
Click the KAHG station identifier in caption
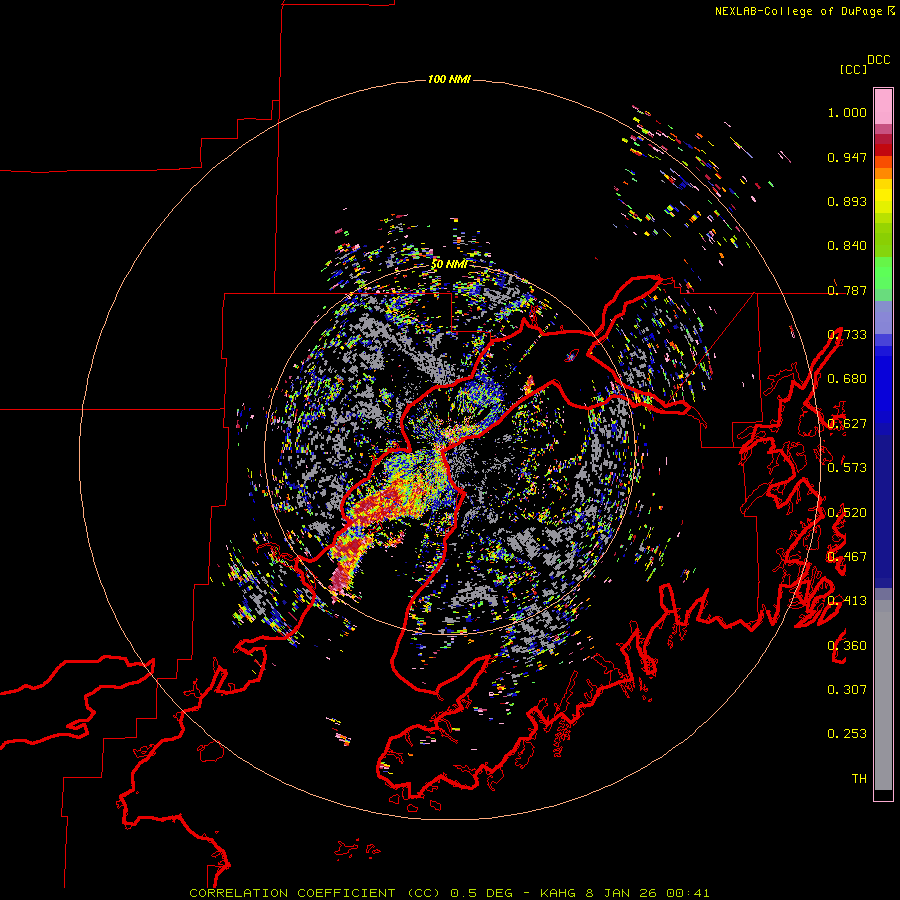click(x=558, y=893)
